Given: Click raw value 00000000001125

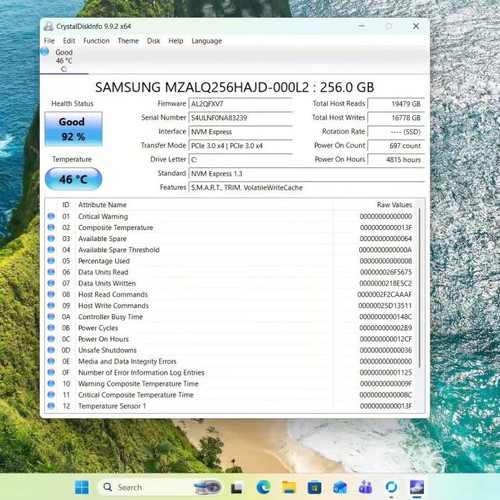Looking at the screenshot, I should click(386, 372).
